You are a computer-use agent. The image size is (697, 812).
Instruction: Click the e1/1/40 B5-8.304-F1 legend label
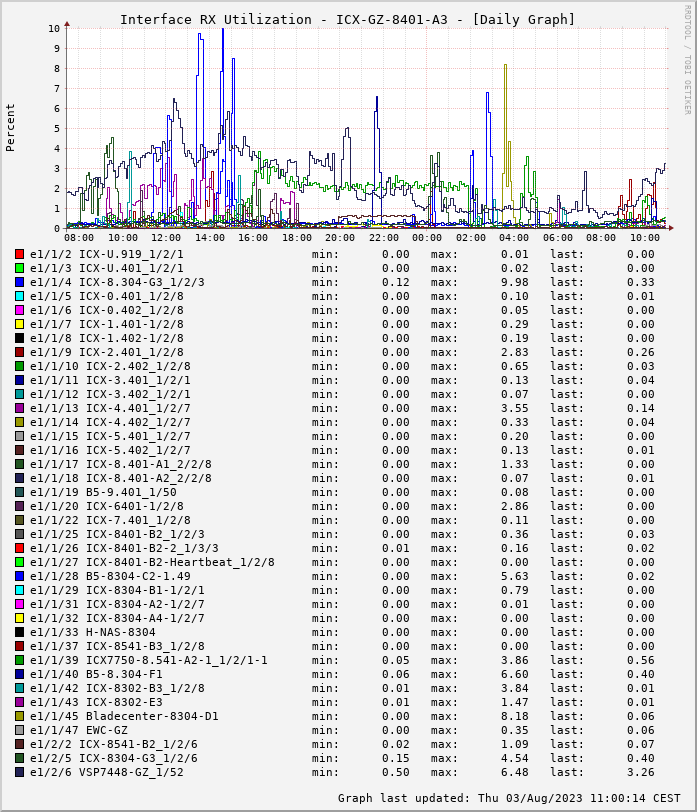(x=96, y=674)
